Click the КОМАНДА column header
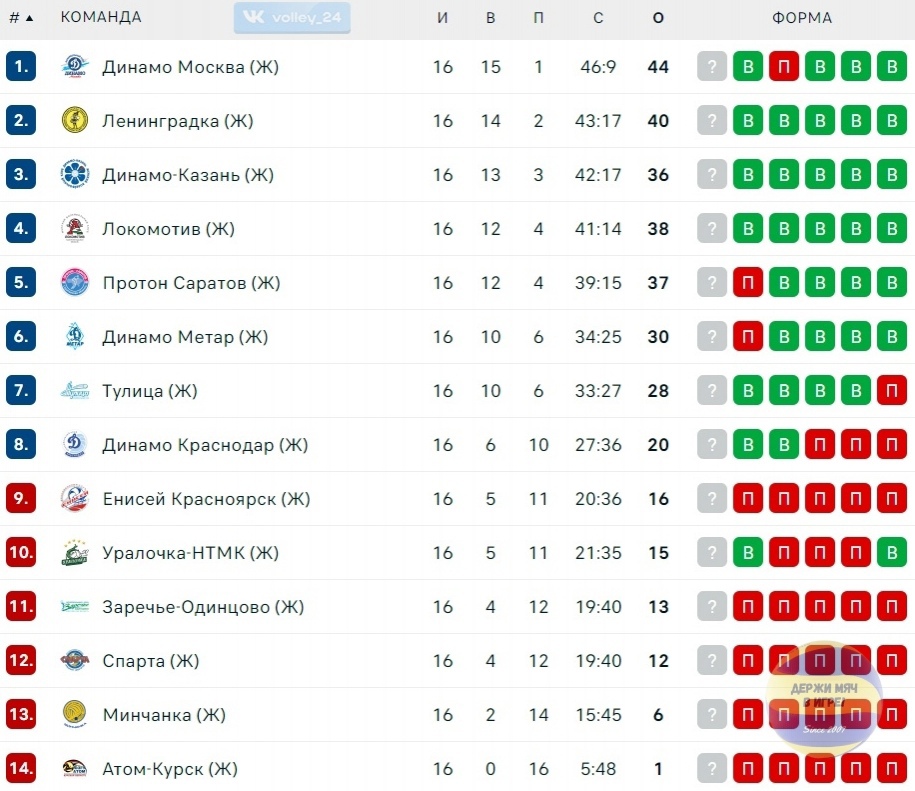Screen dimensions: 915x791 pyautogui.click(x=101, y=17)
